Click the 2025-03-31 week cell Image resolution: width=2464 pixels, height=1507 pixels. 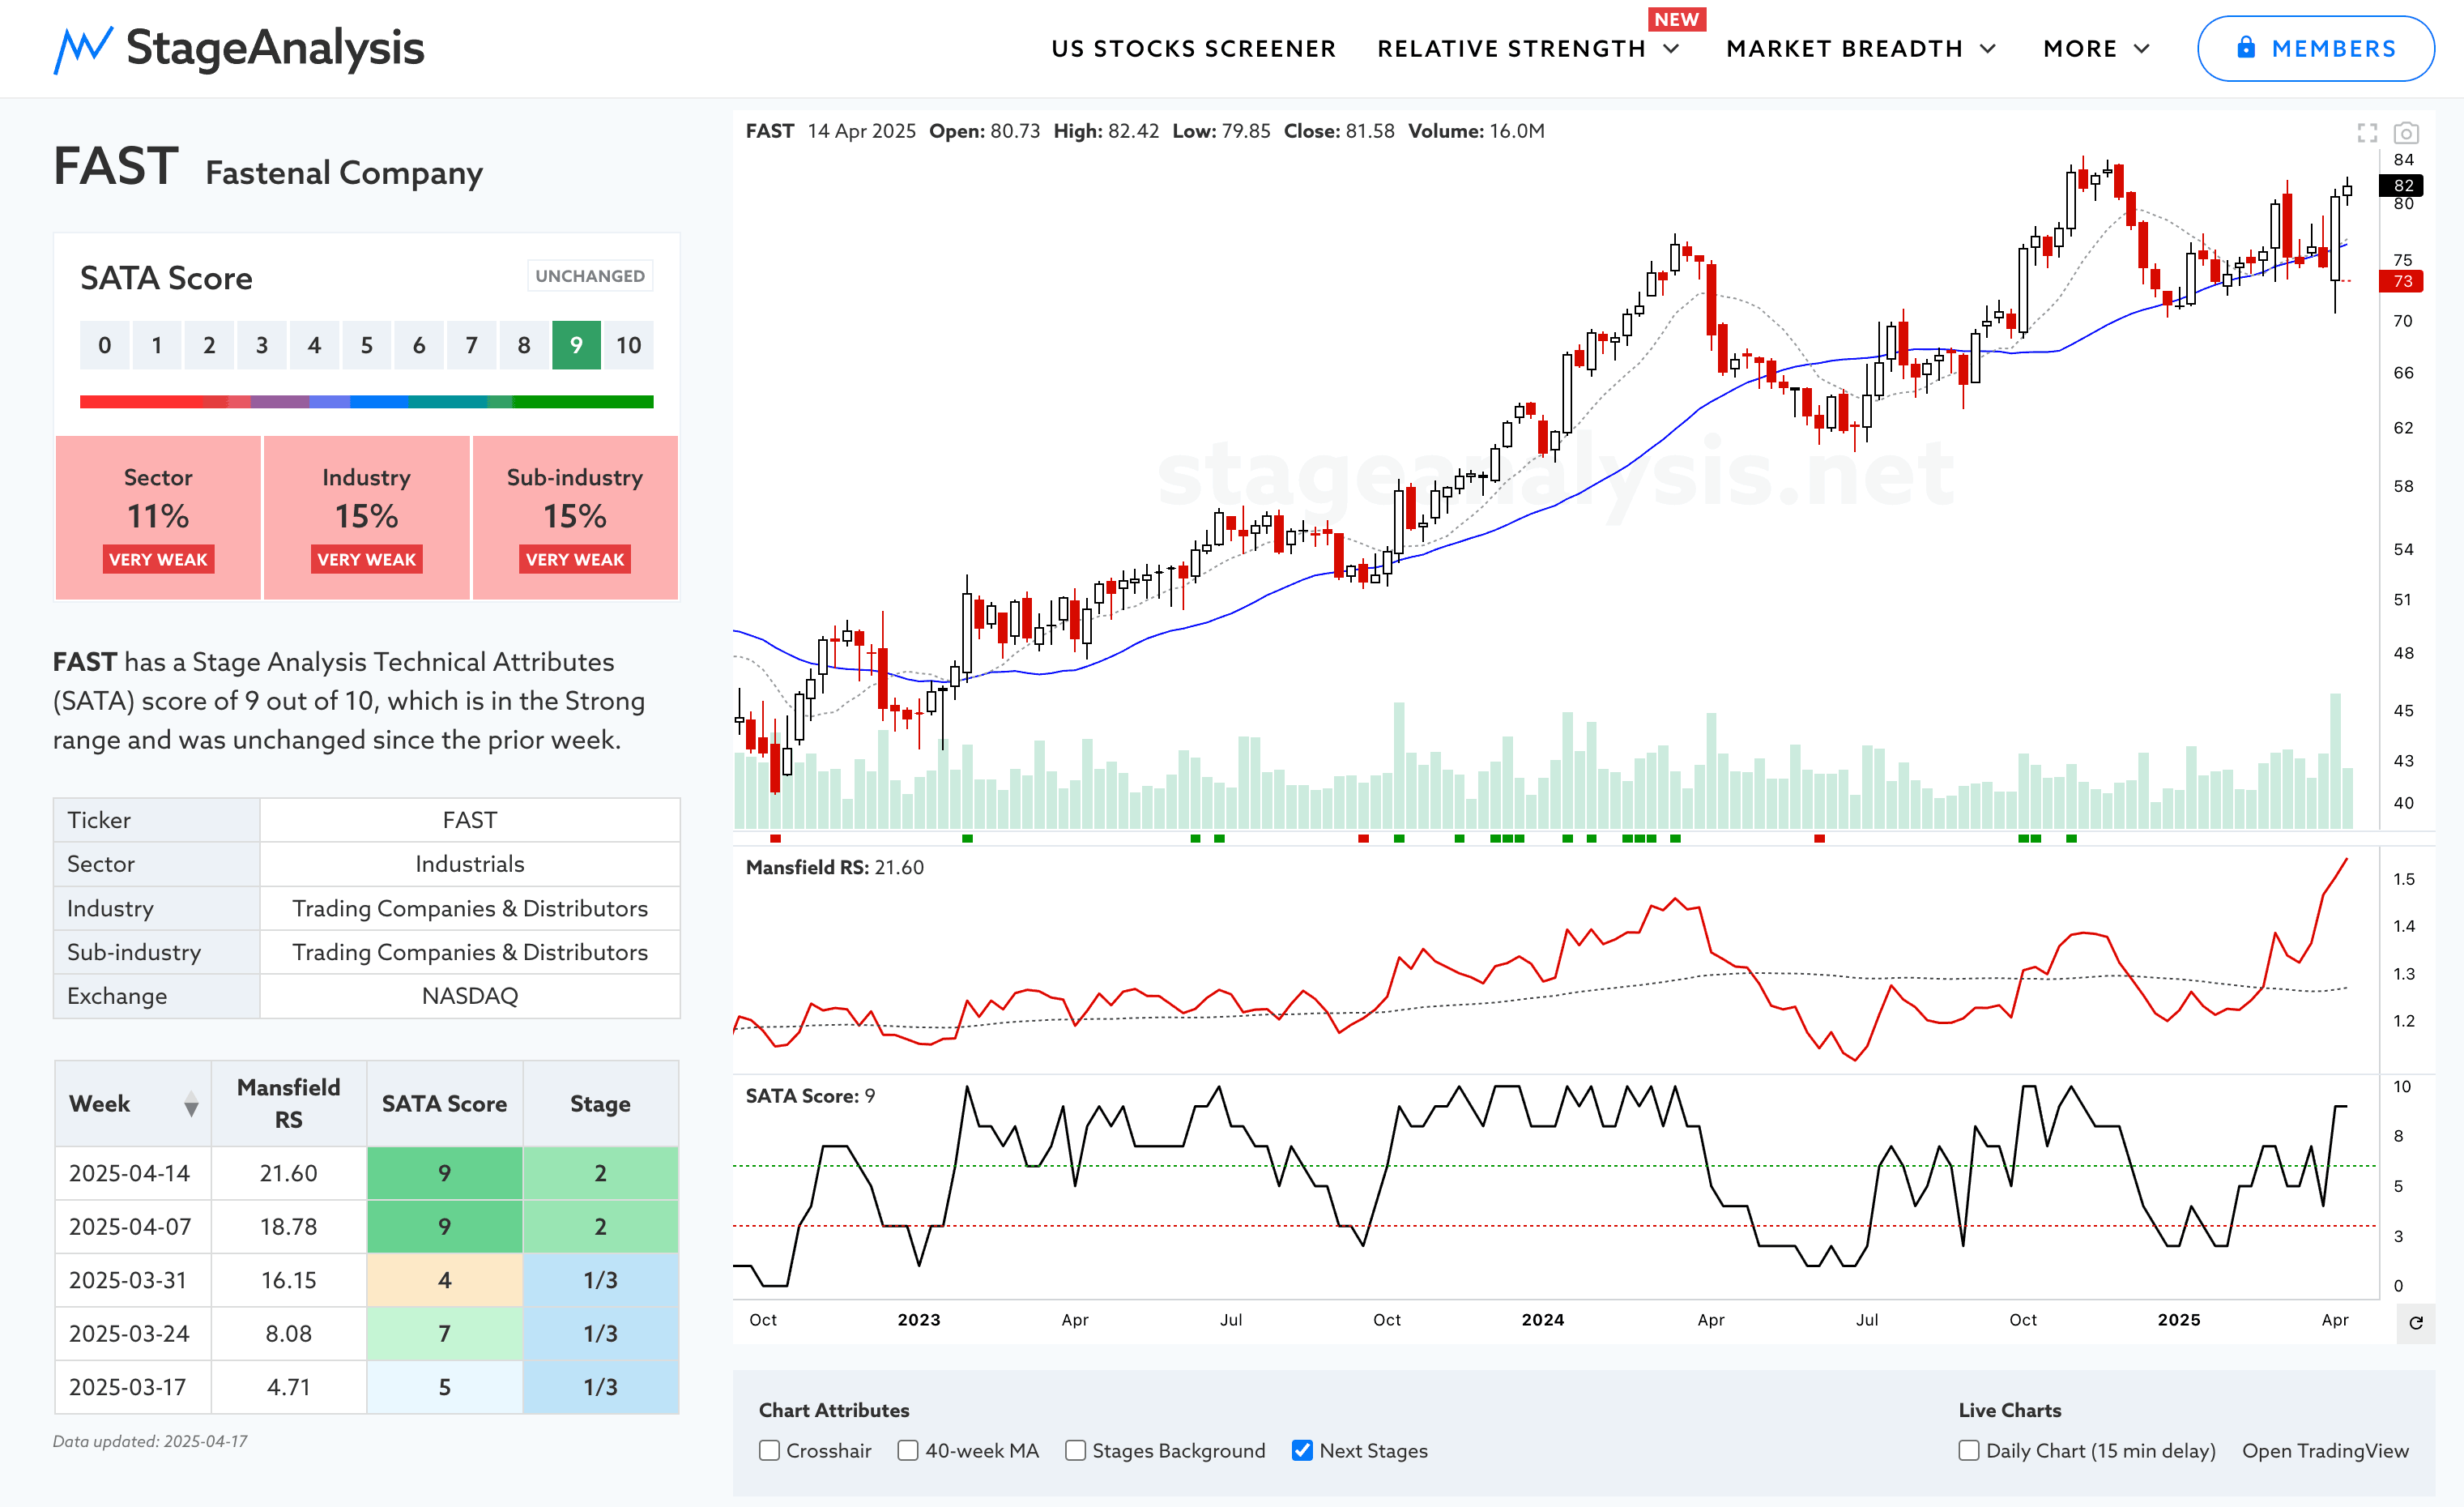pos(133,1280)
